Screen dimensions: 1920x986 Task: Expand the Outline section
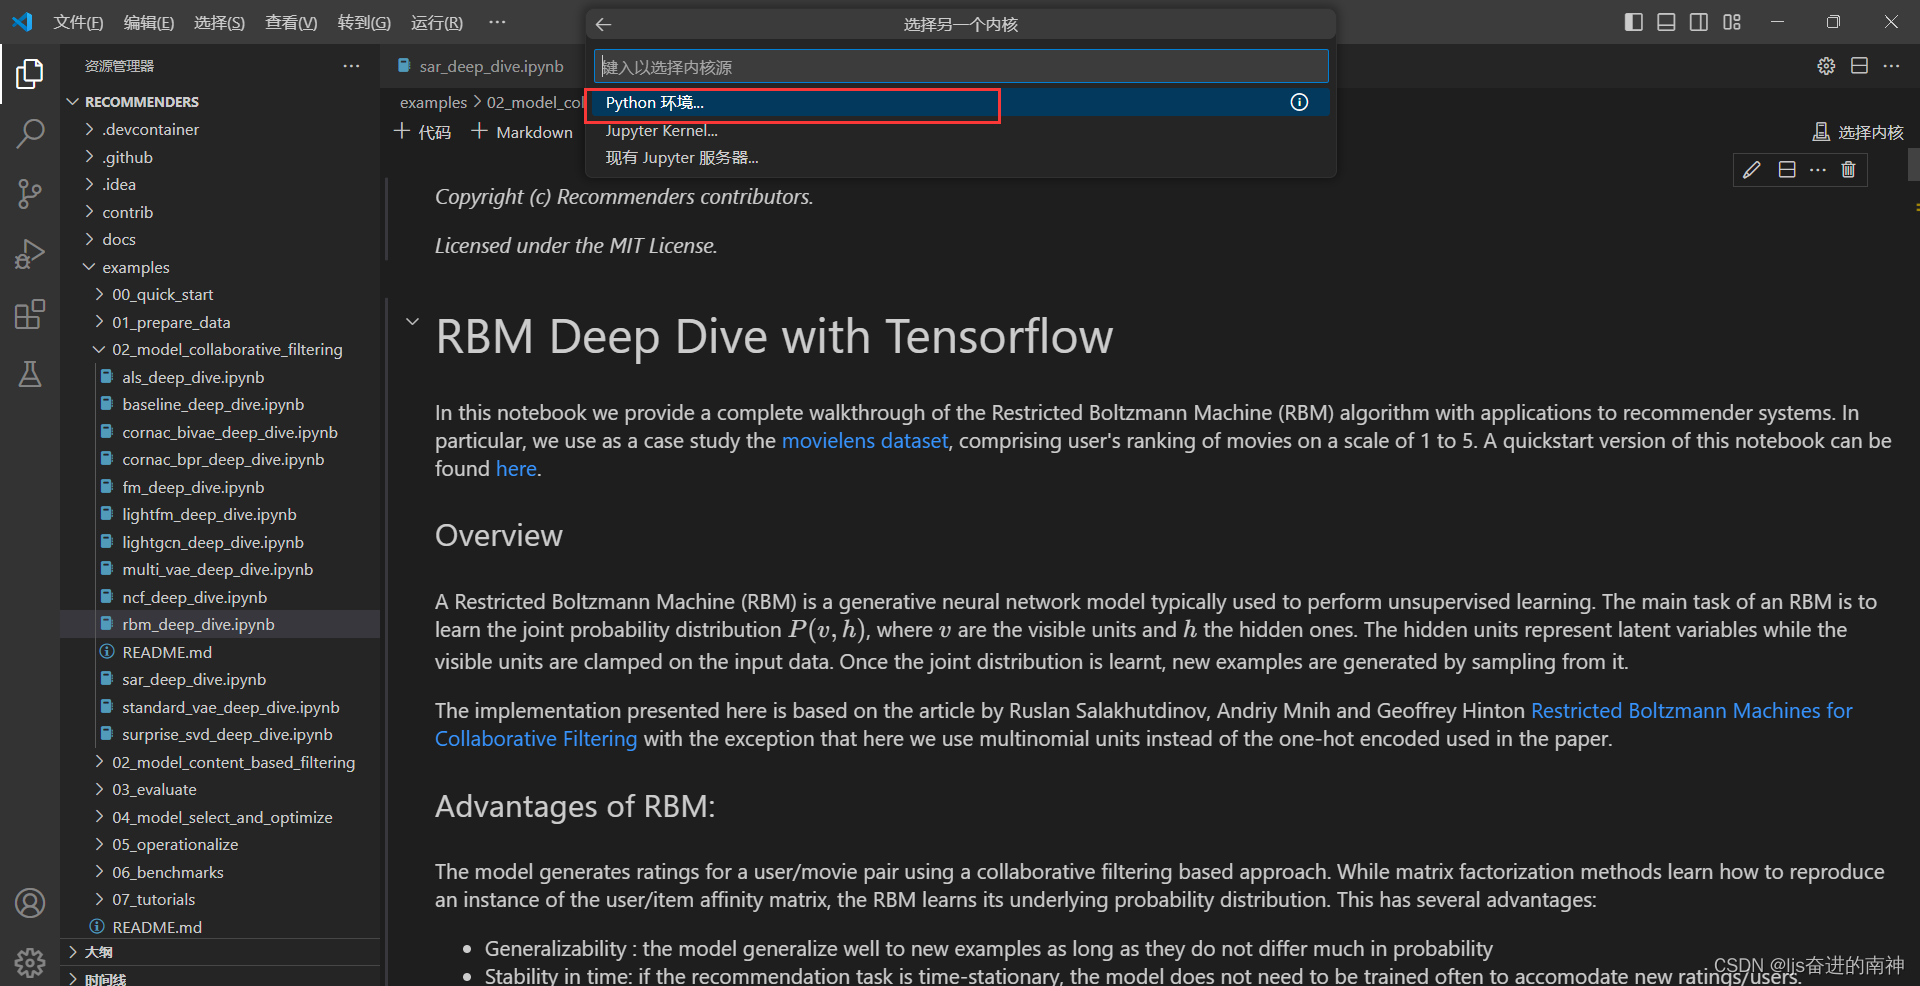220,952
